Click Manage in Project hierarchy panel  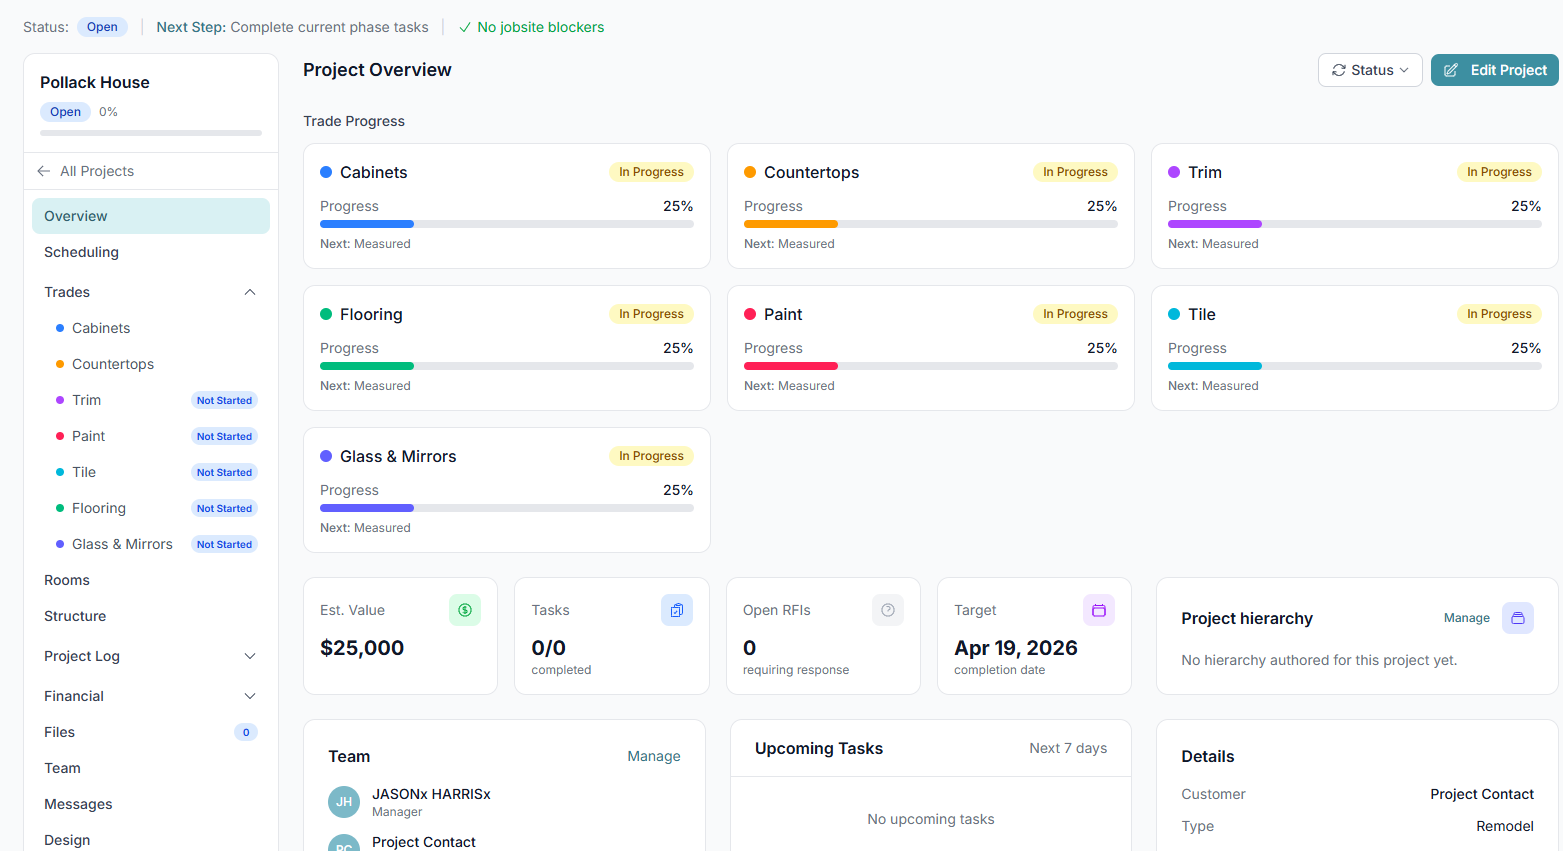tap(1467, 618)
